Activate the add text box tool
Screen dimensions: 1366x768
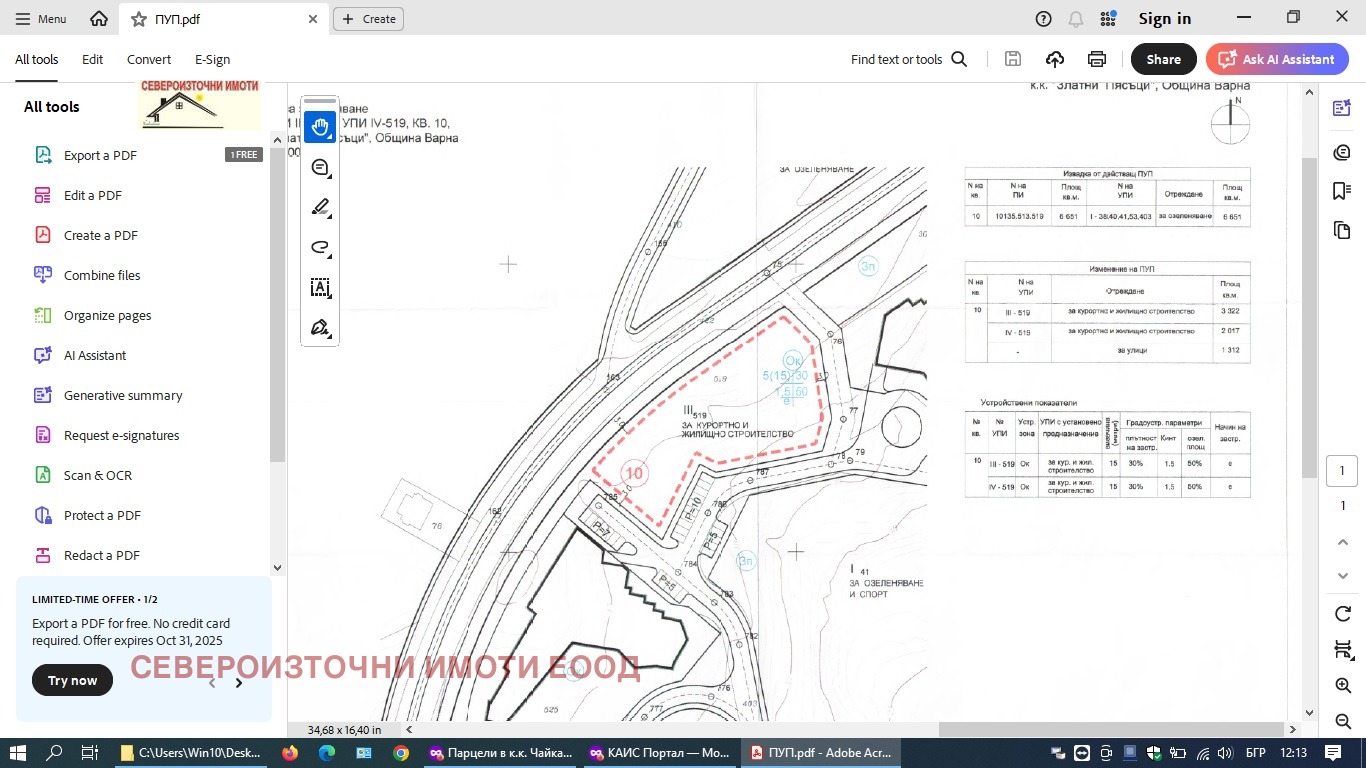[320, 288]
